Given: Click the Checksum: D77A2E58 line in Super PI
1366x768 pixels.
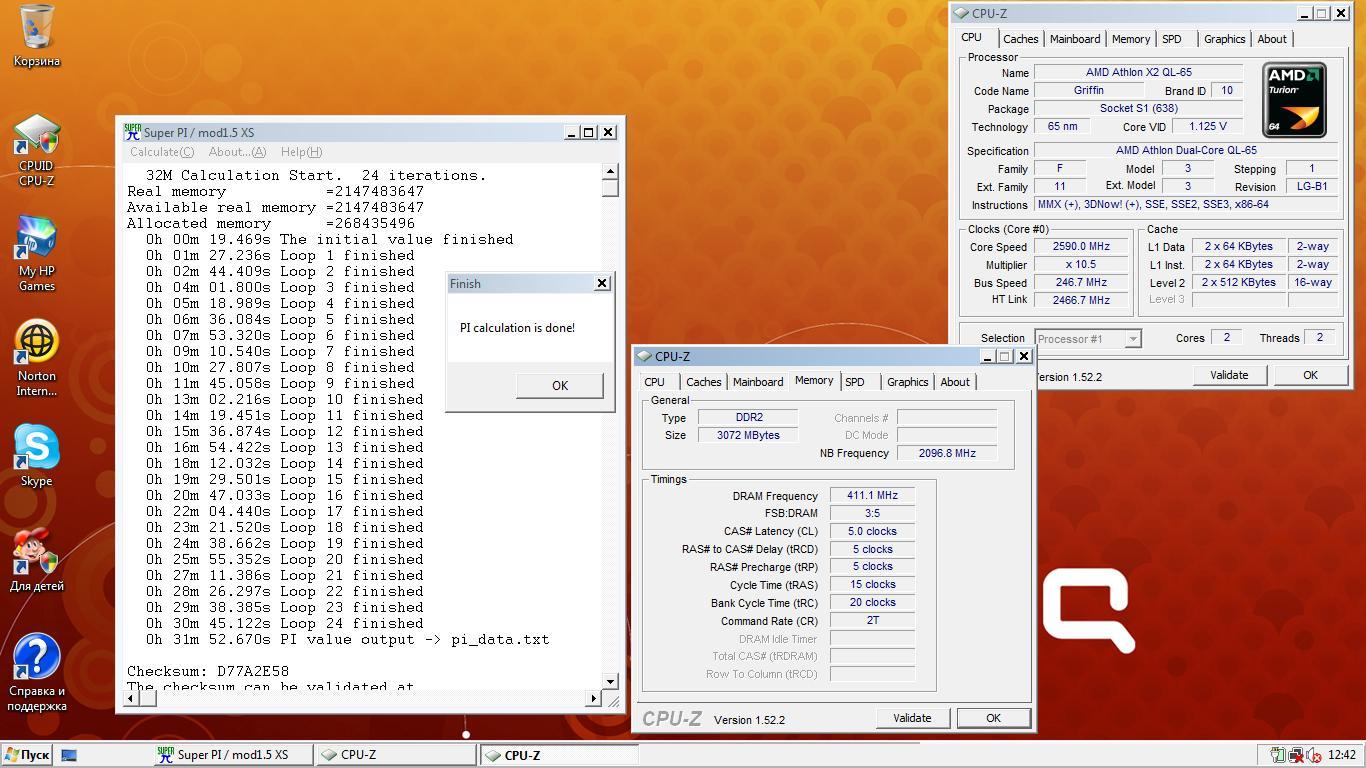Looking at the screenshot, I should coord(208,672).
